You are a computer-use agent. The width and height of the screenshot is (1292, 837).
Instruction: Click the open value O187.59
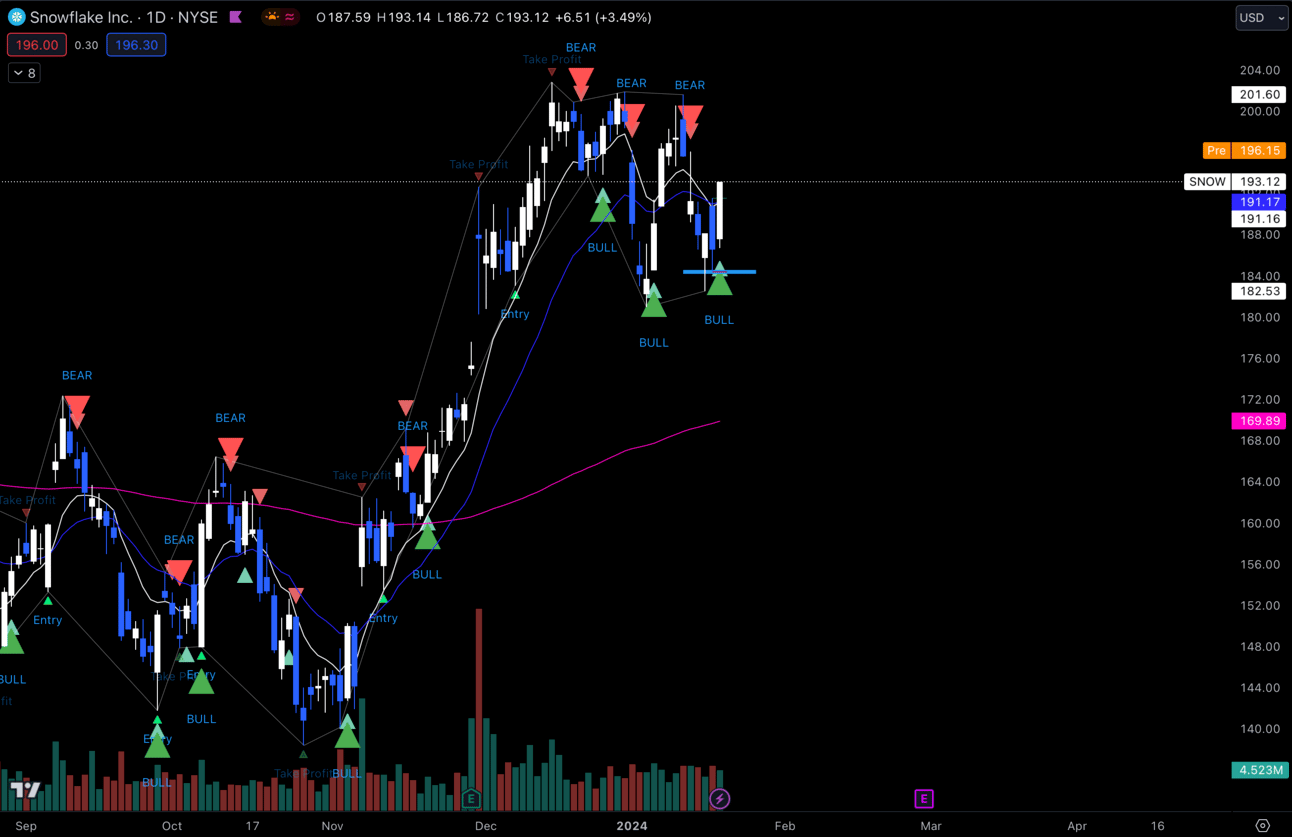[x=343, y=17]
